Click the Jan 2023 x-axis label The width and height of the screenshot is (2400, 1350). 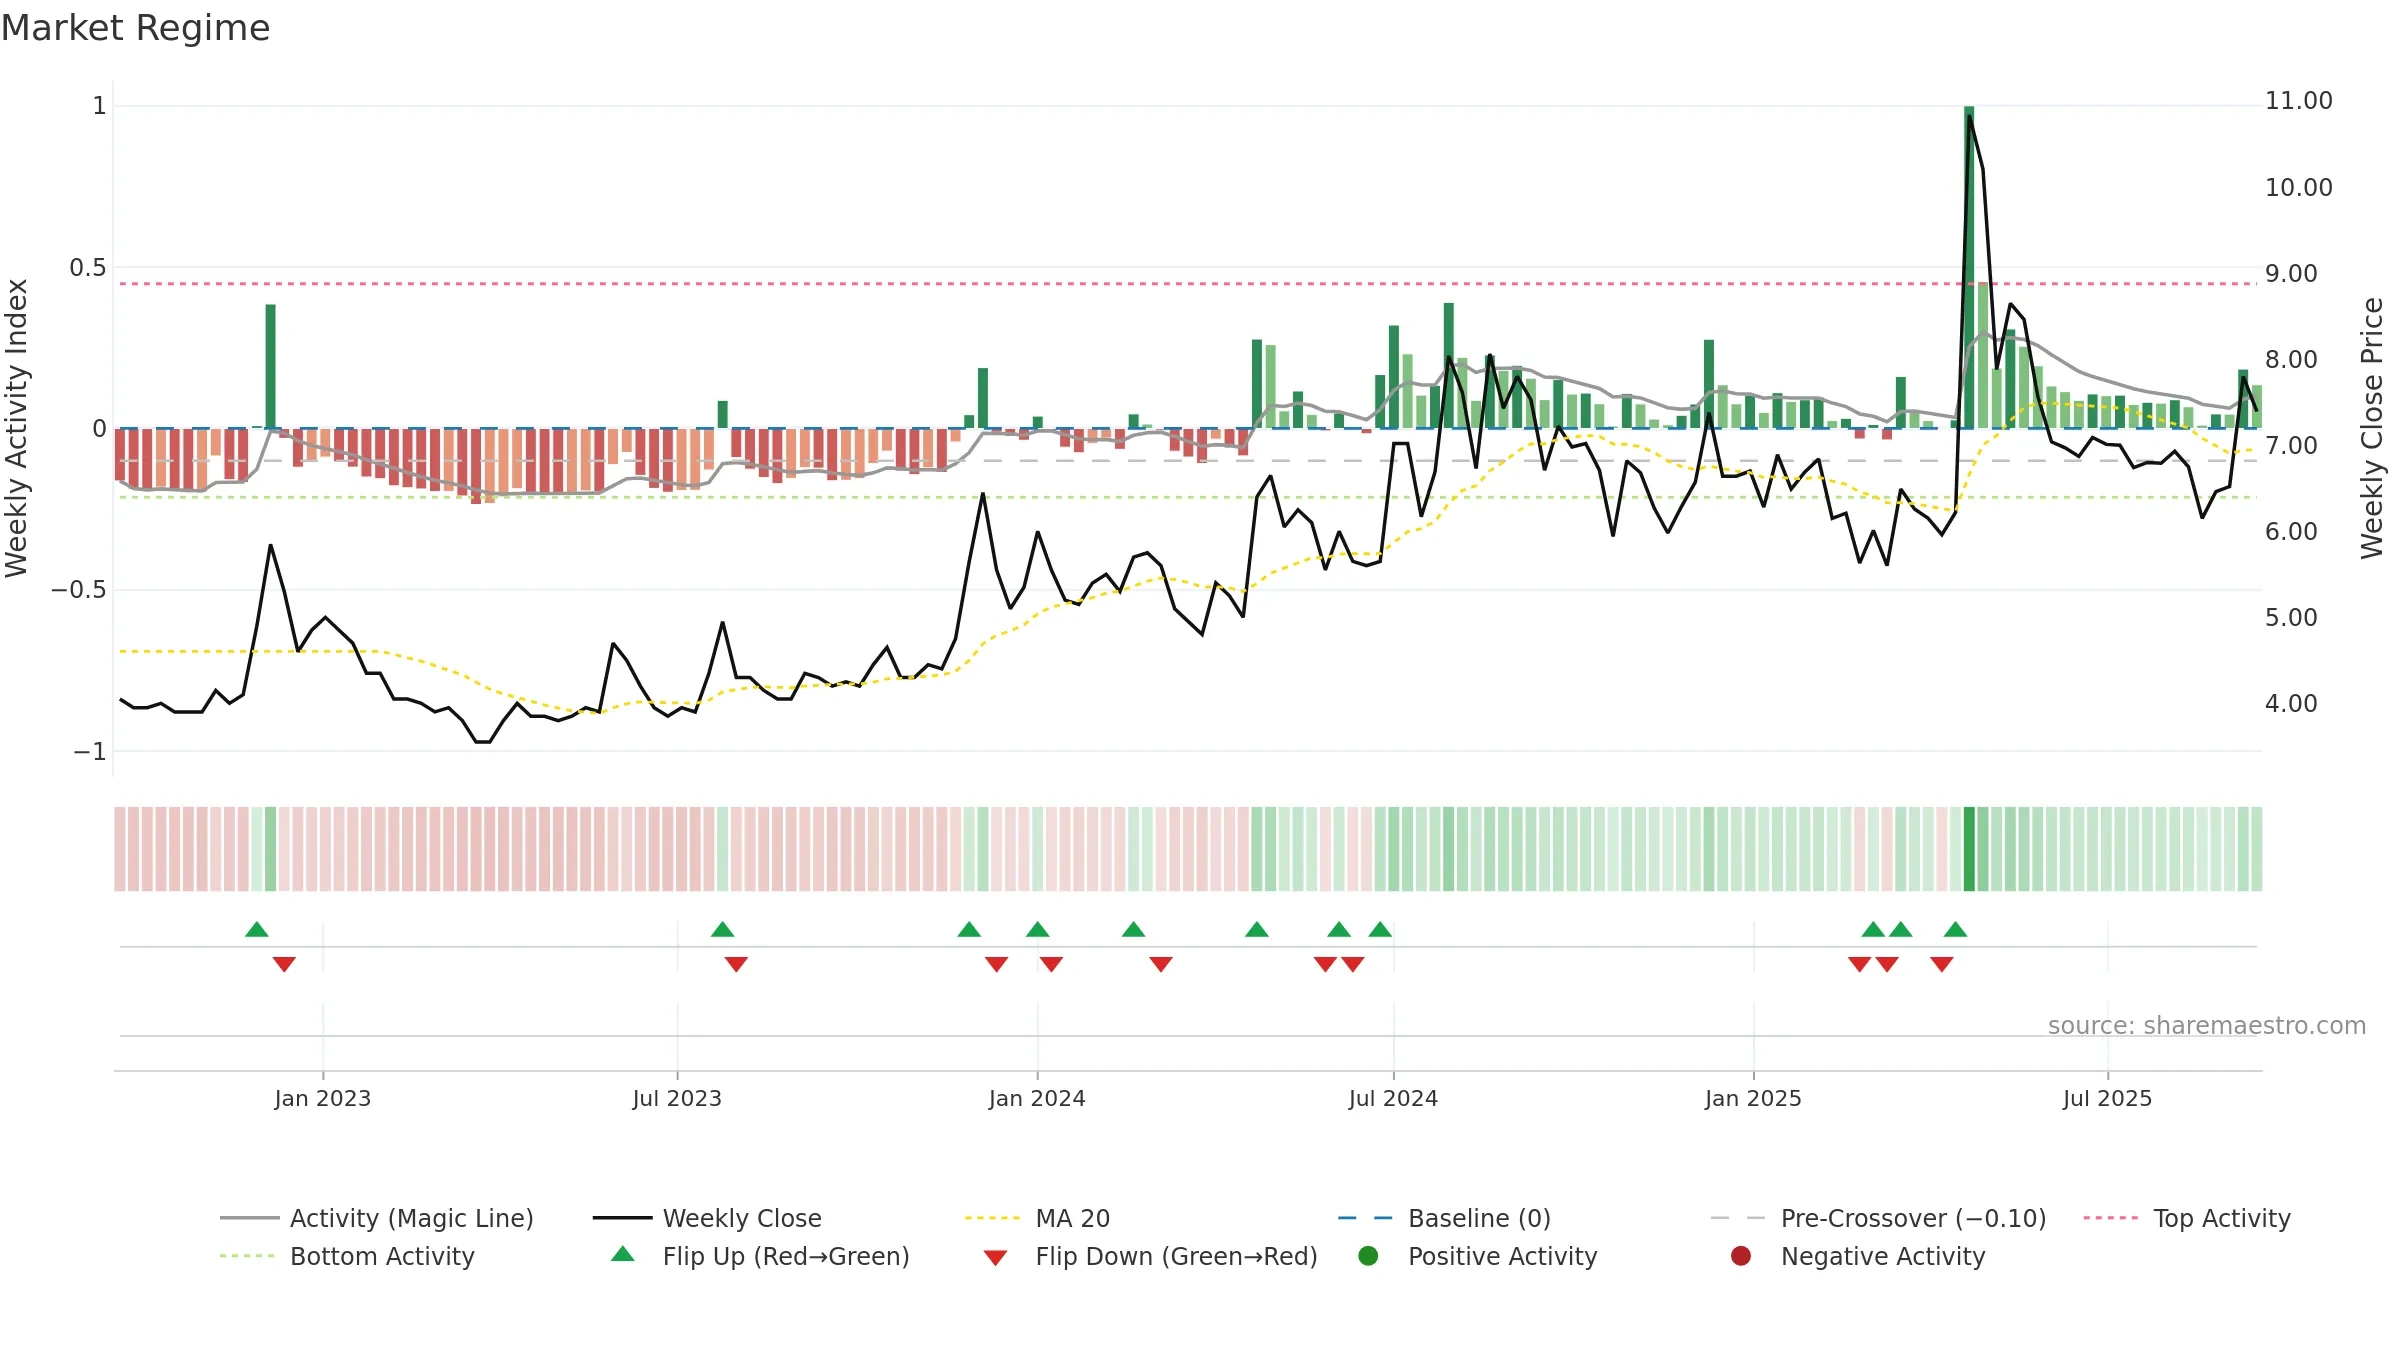coord(322,1098)
